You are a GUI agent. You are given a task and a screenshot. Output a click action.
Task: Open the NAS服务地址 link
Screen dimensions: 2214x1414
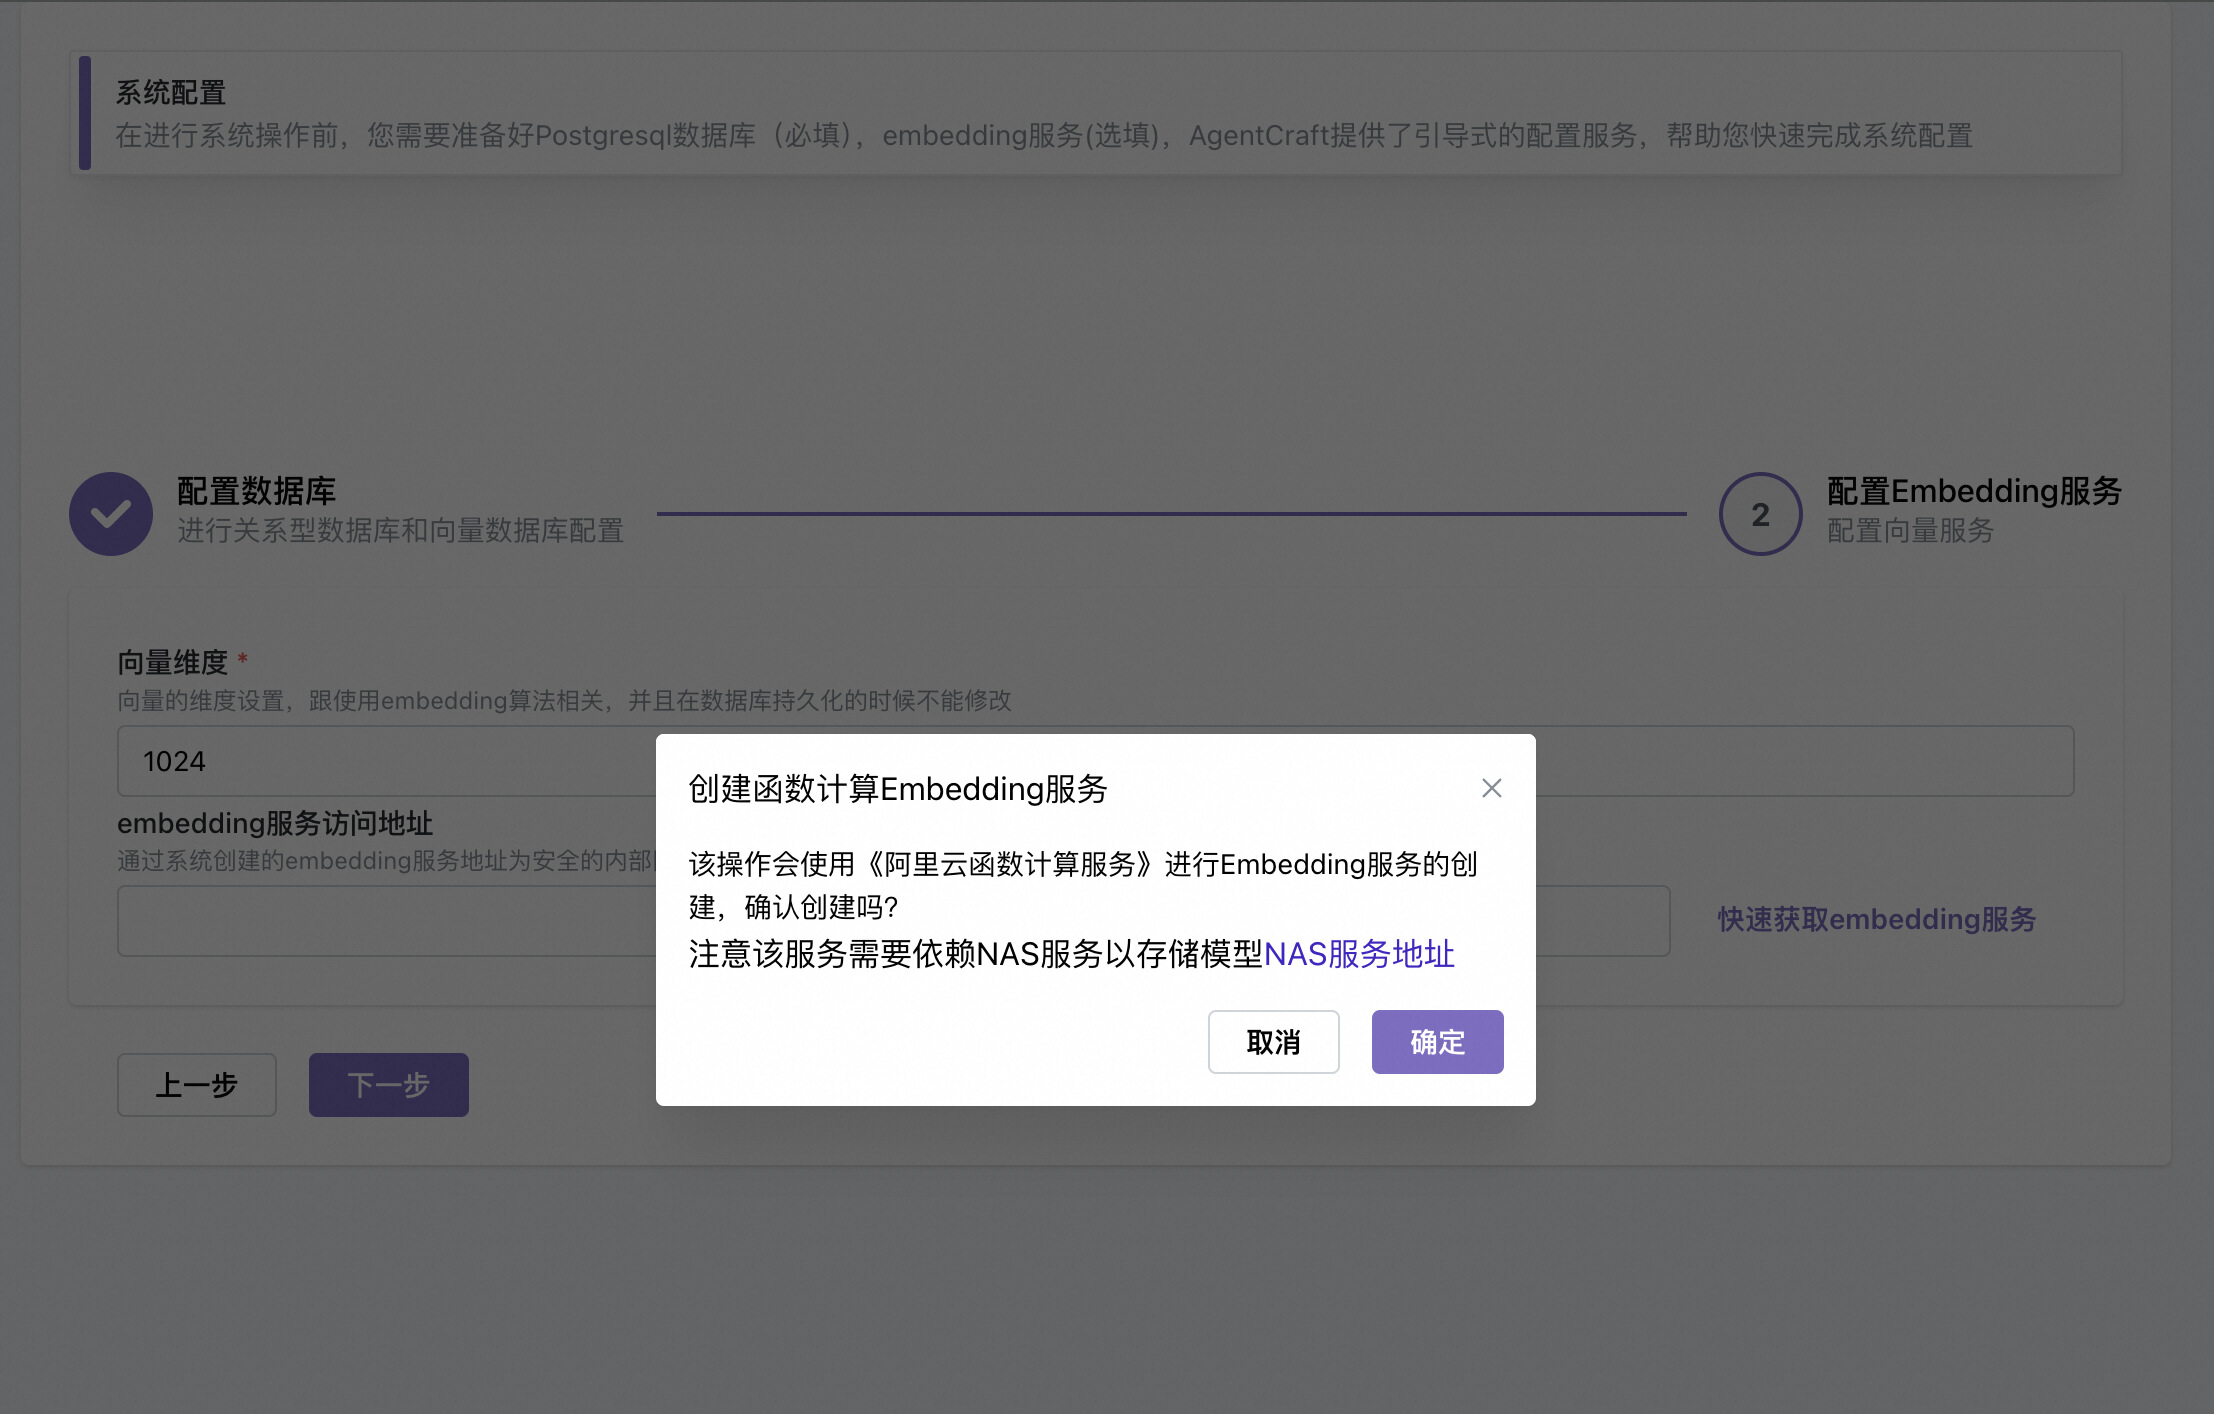(x=1358, y=954)
